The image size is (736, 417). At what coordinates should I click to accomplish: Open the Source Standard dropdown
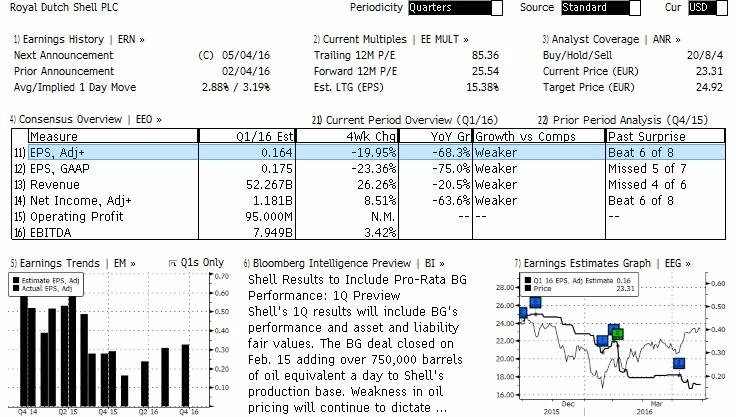point(601,8)
